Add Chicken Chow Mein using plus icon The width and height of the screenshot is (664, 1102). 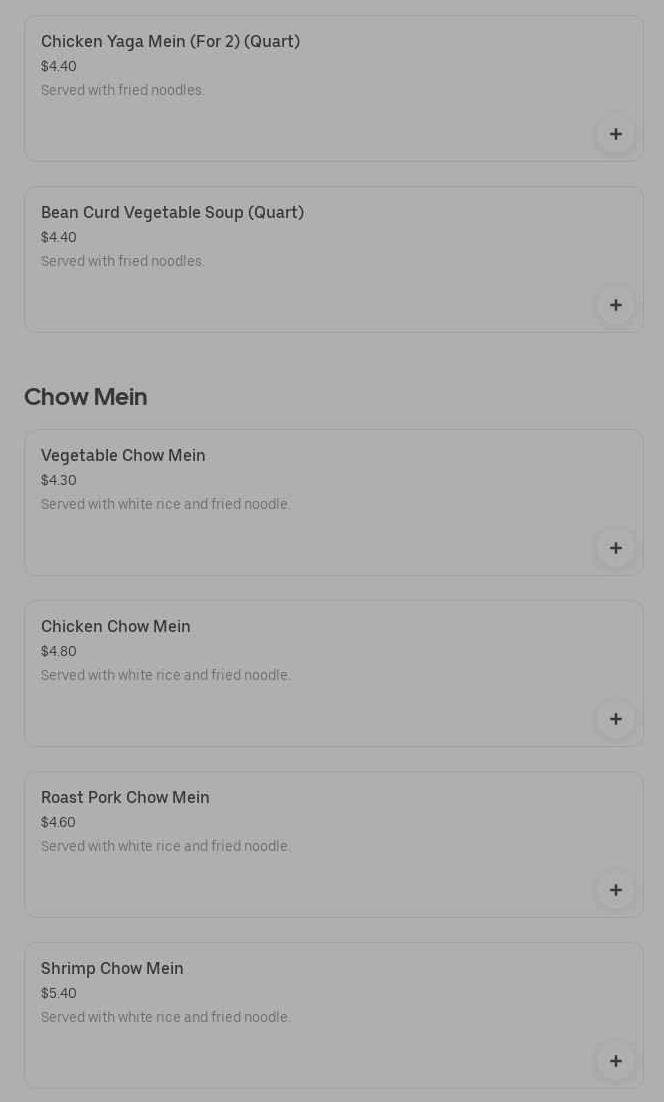point(615,719)
